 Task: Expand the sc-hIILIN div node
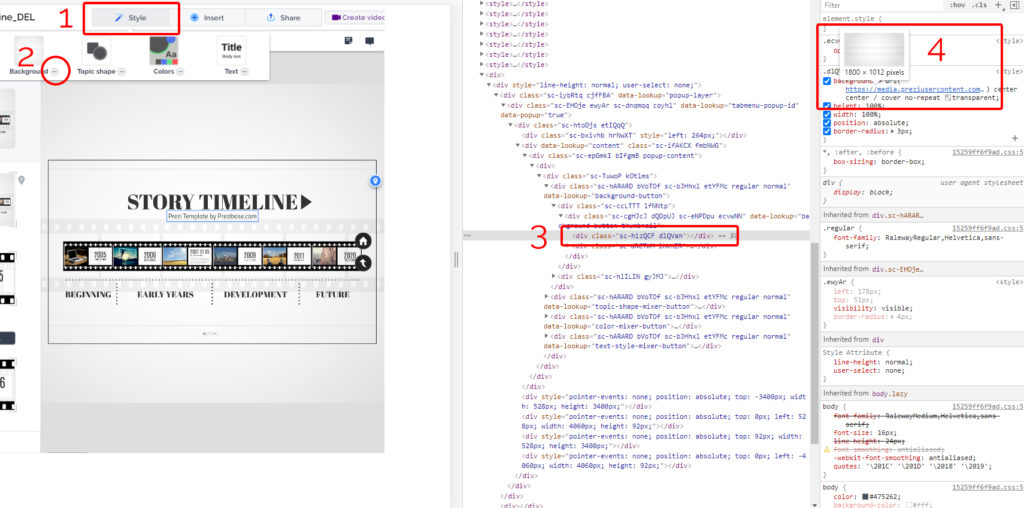click(x=555, y=276)
